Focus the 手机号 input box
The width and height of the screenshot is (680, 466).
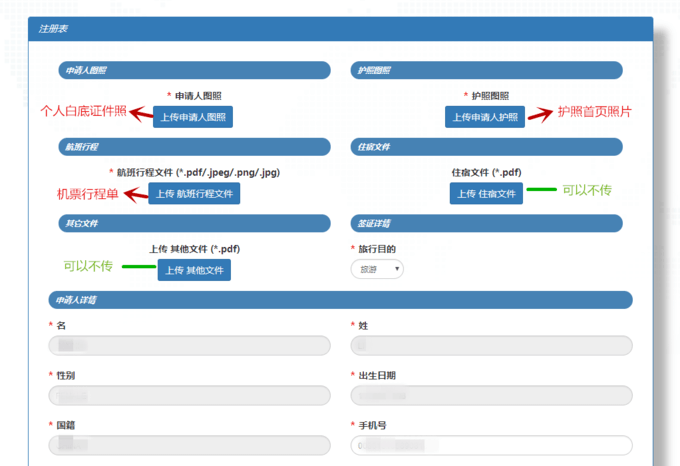click(x=491, y=445)
